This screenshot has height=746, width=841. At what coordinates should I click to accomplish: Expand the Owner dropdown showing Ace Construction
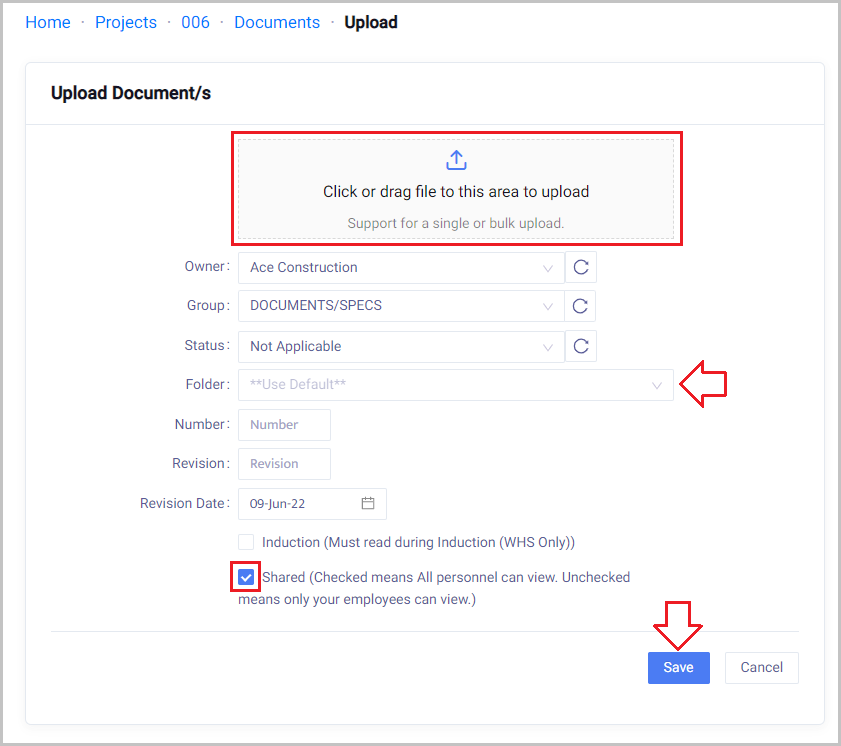point(400,268)
